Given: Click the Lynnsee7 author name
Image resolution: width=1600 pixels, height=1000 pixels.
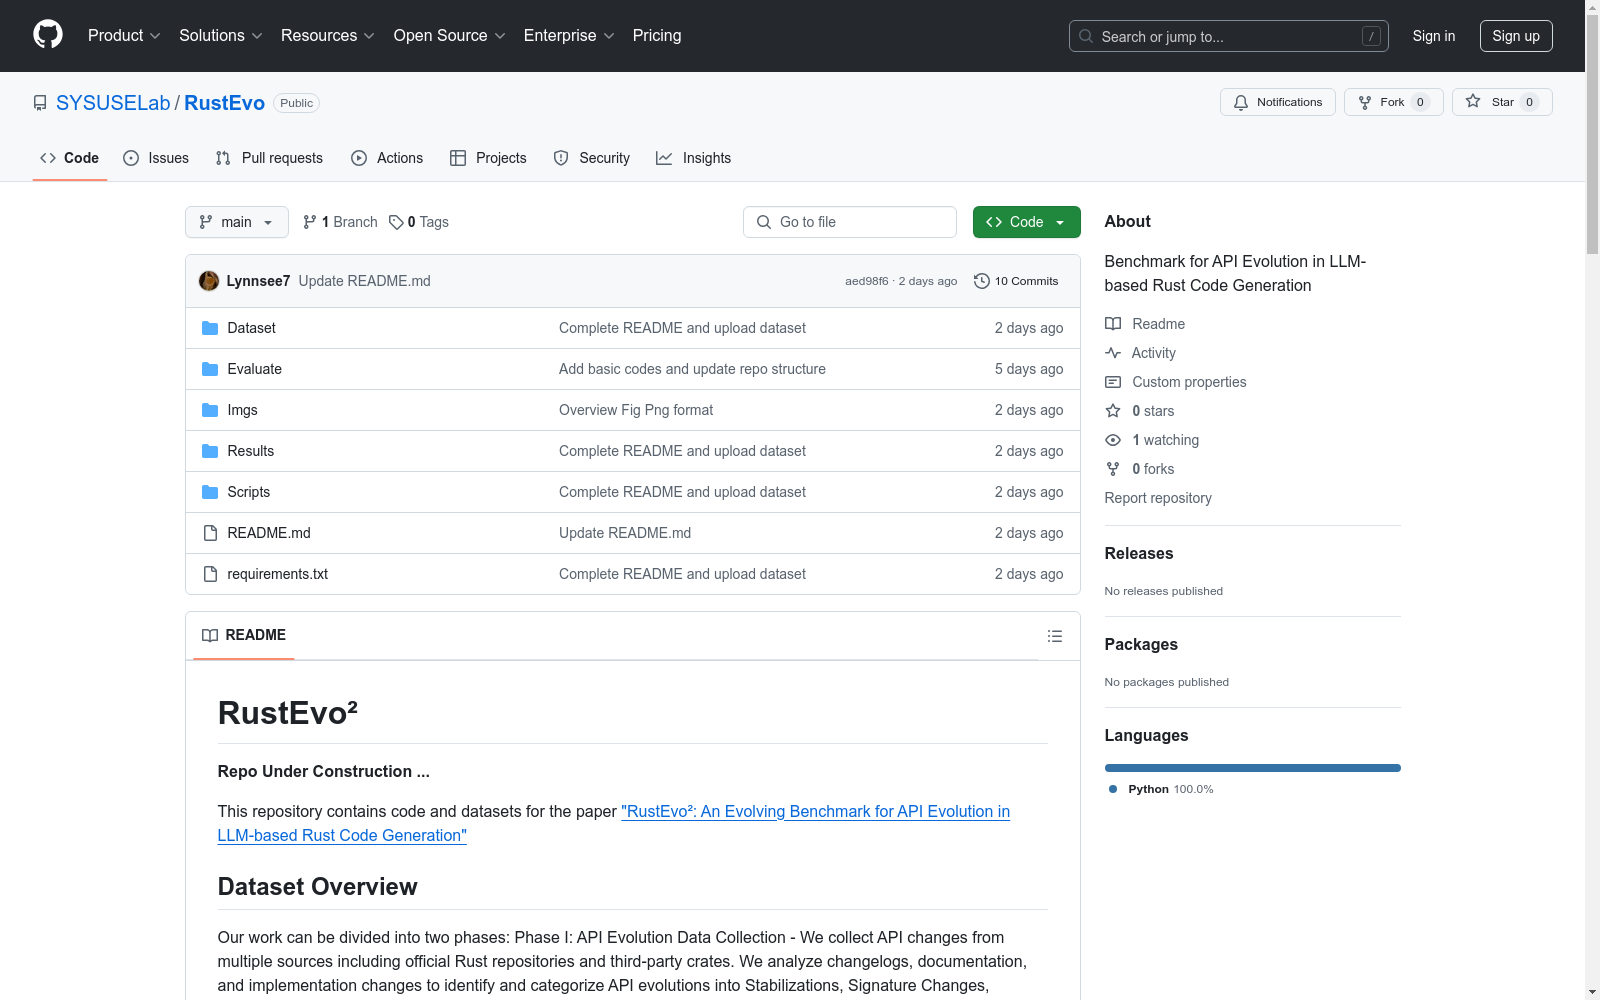Looking at the screenshot, I should pos(258,281).
